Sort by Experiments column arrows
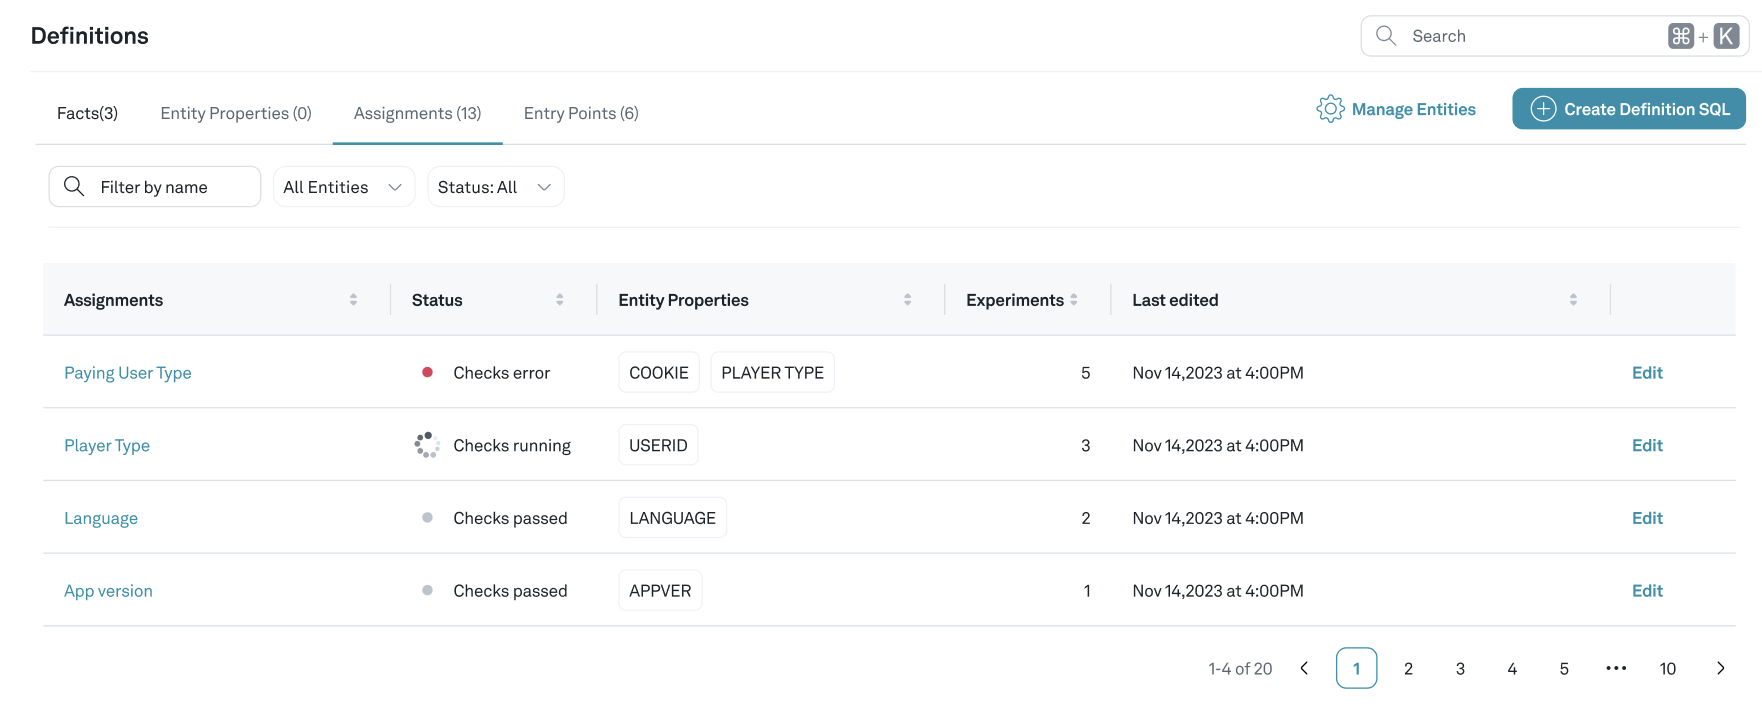Viewport: 1762px width, 710px height. point(1074,300)
